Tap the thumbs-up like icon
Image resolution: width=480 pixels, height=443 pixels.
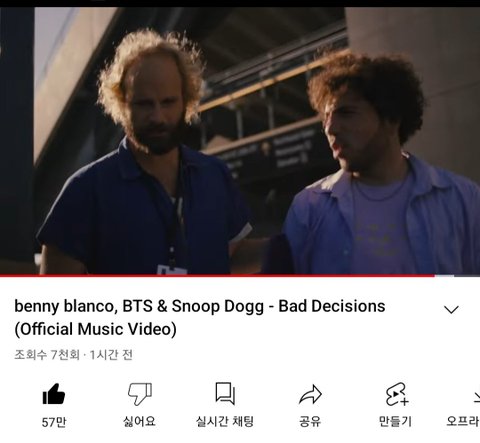pyautogui.click(x=53, y=394)
